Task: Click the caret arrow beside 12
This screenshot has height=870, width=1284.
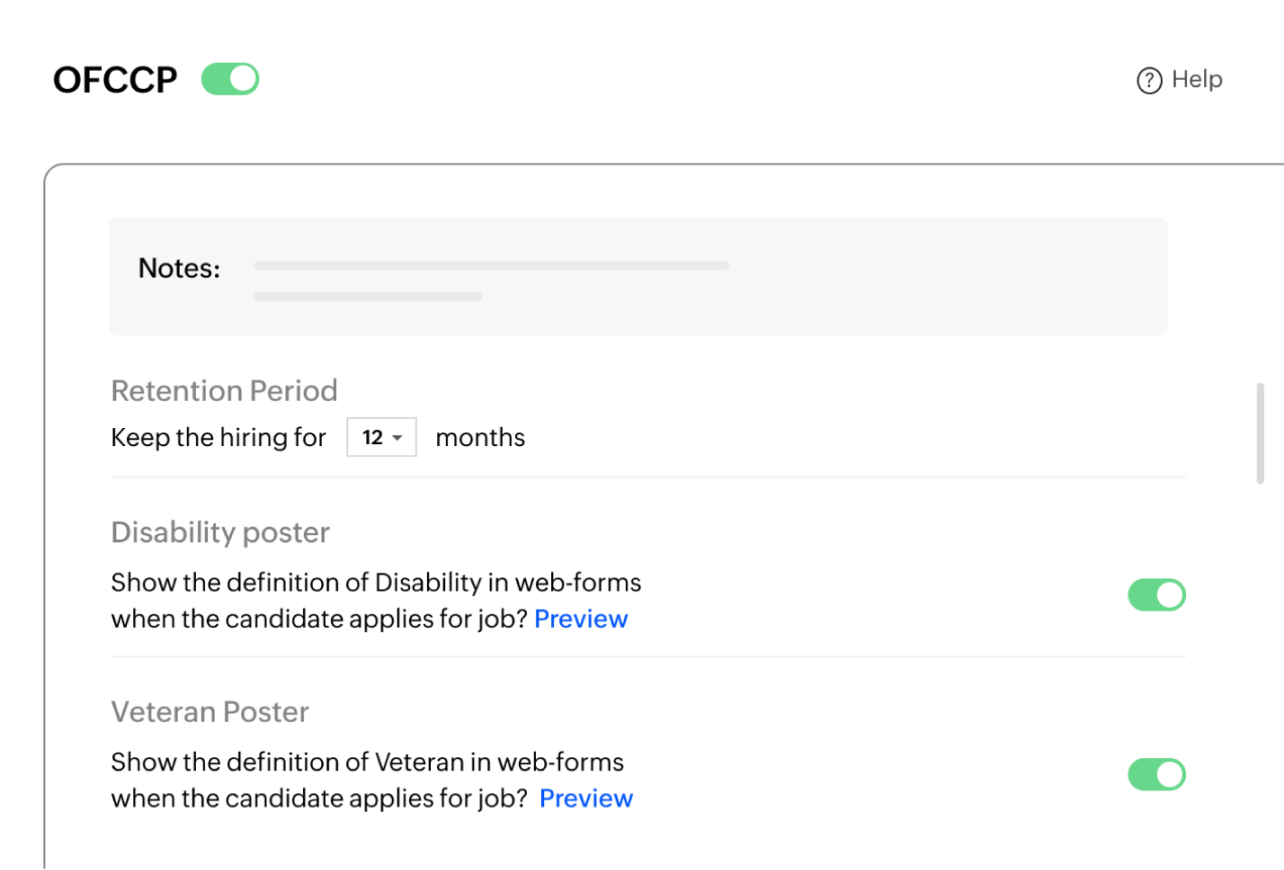Action: (397, 439)
